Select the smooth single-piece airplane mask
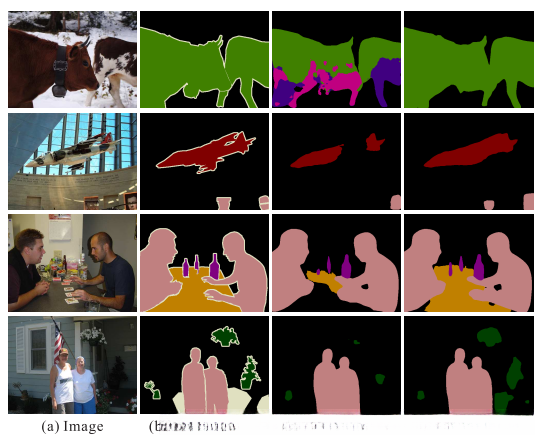 tap(469, 161)
